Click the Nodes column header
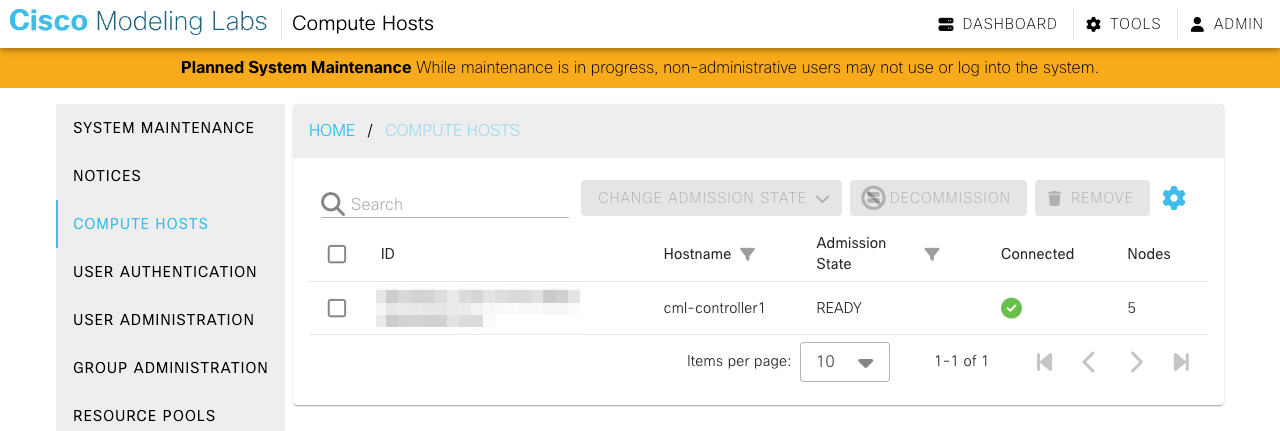Screen dimensions: 1280x431 (1149, 254)
